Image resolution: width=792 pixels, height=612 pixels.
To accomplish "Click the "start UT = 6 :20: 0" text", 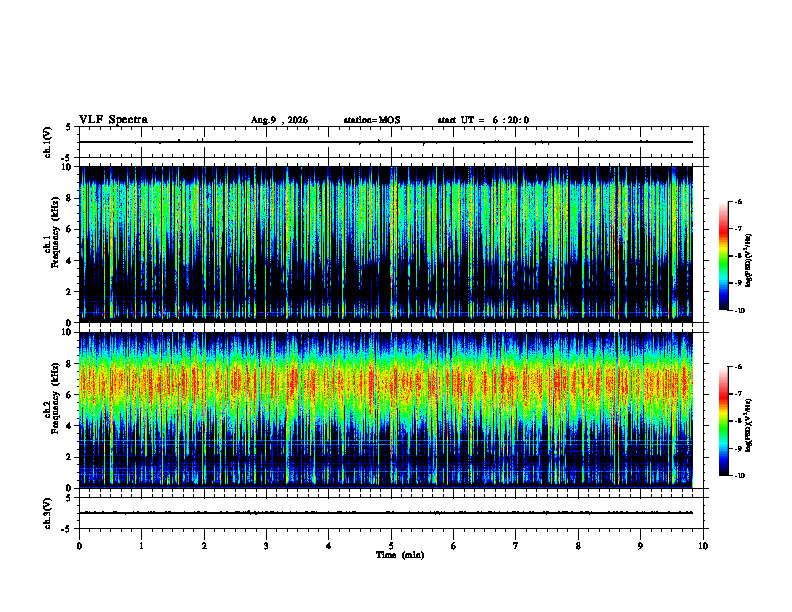I will [x=483, y=120].
